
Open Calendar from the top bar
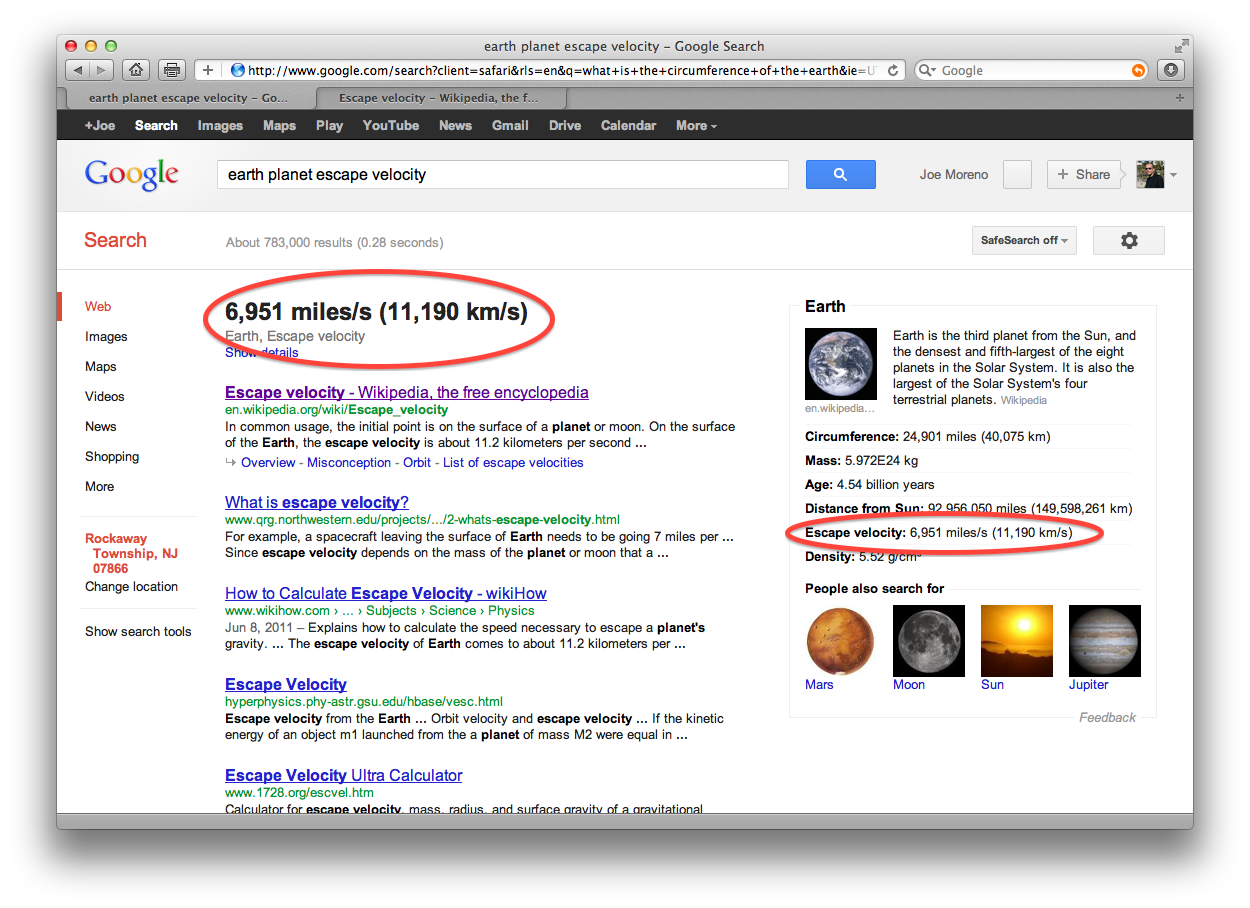coord(628,125)
